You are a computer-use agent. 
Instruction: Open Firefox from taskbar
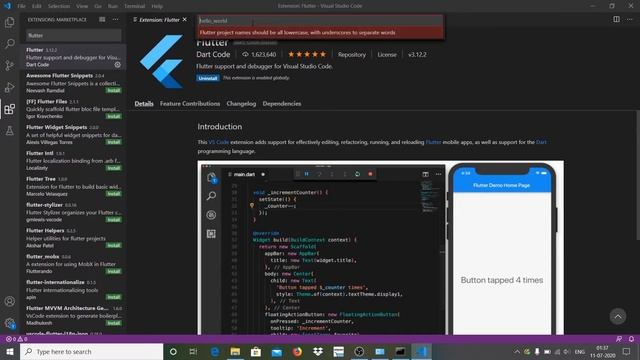point(297,351)
